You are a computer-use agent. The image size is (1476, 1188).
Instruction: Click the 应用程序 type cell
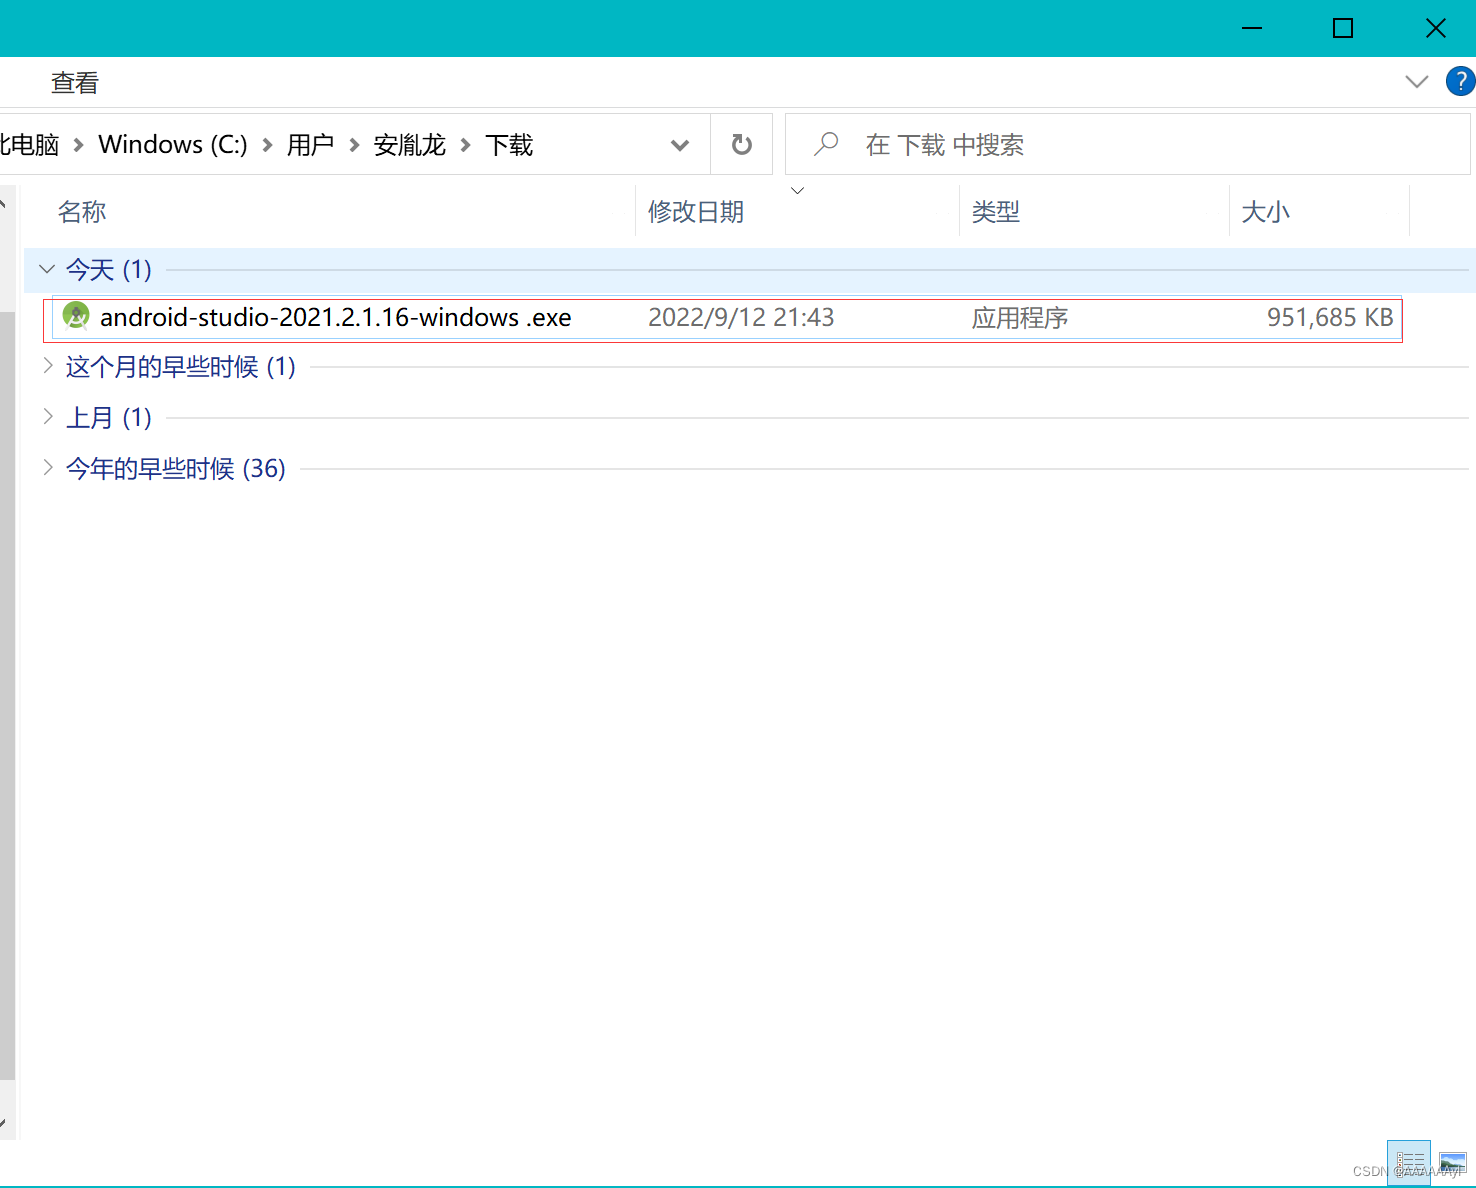pyautogui.click(x=1020, y=318)
